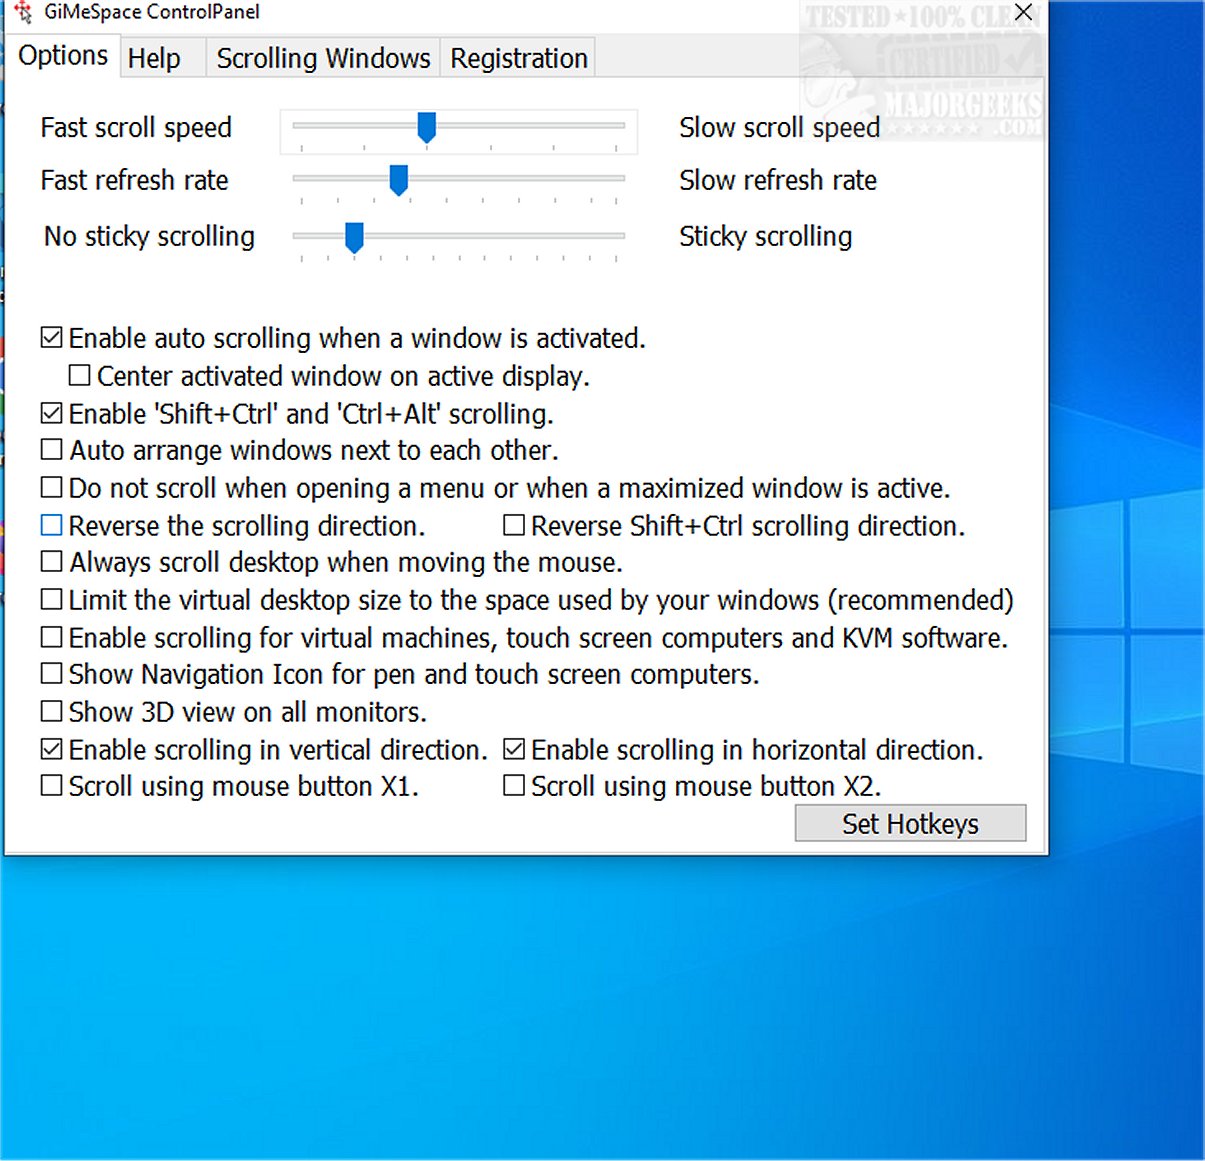
Task: Check Center activated window on active display
Action: point(79,375)
